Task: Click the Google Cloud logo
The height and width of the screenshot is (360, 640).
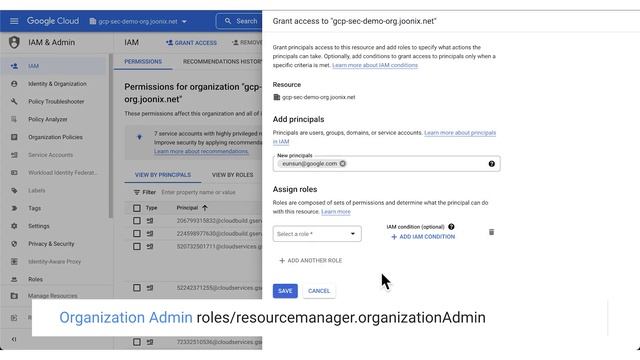Action: pyautogui.click(x=53, y=21)
